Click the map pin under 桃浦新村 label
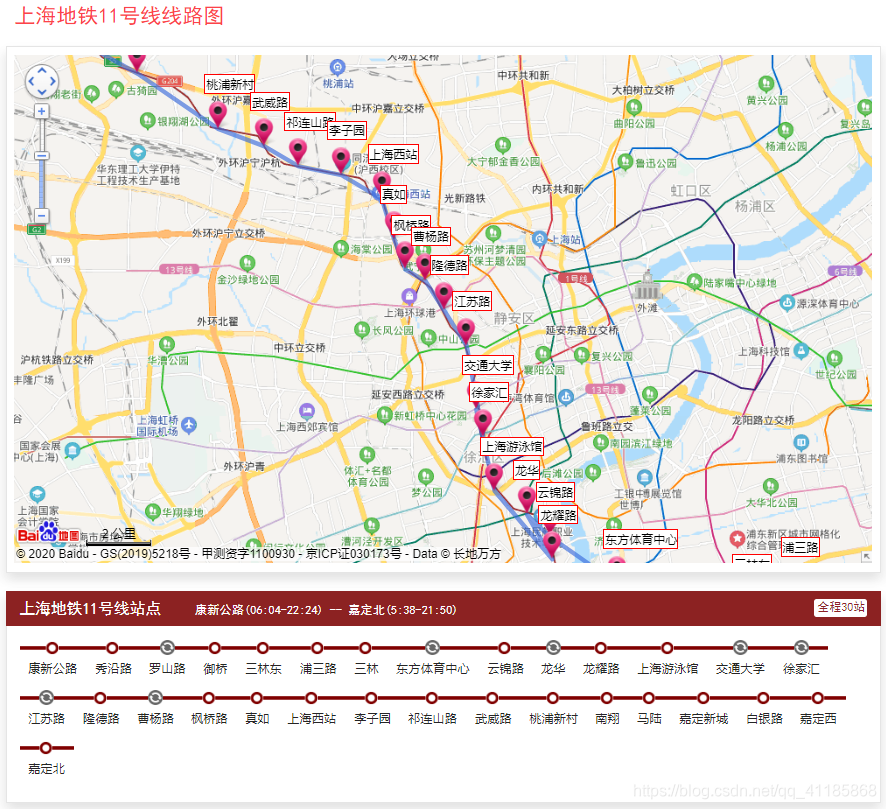 (x=218, y=114)
